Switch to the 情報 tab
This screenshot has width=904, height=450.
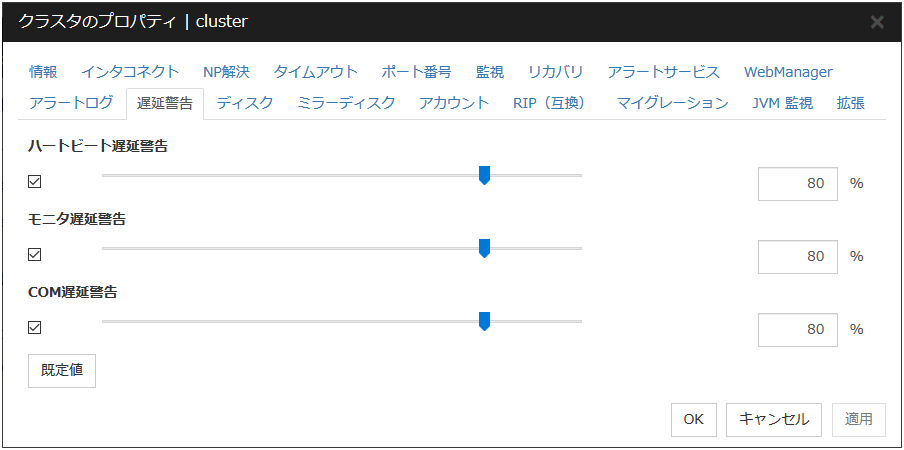click(x=43, y=72)
